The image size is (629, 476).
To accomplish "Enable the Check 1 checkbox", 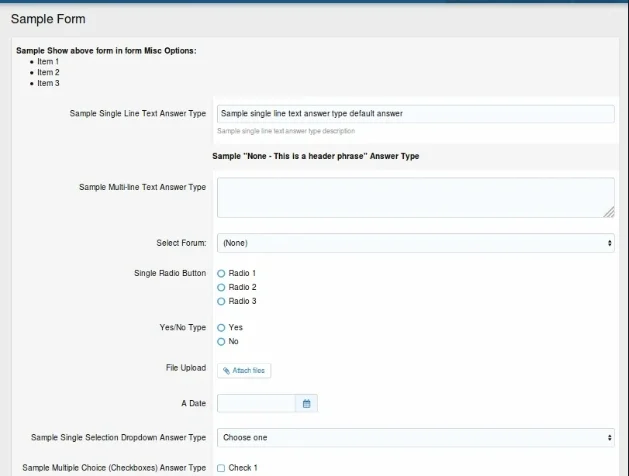I will tap(221, 468).
